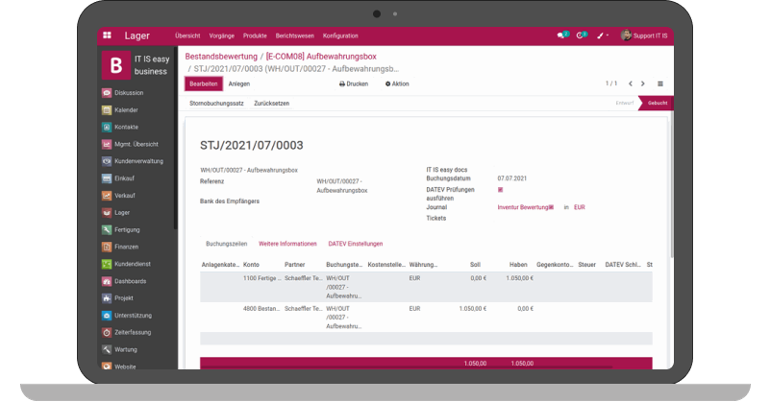Click the Bestandsbewertung breadcrumb link
770x402 pixels.
[221, 57]
